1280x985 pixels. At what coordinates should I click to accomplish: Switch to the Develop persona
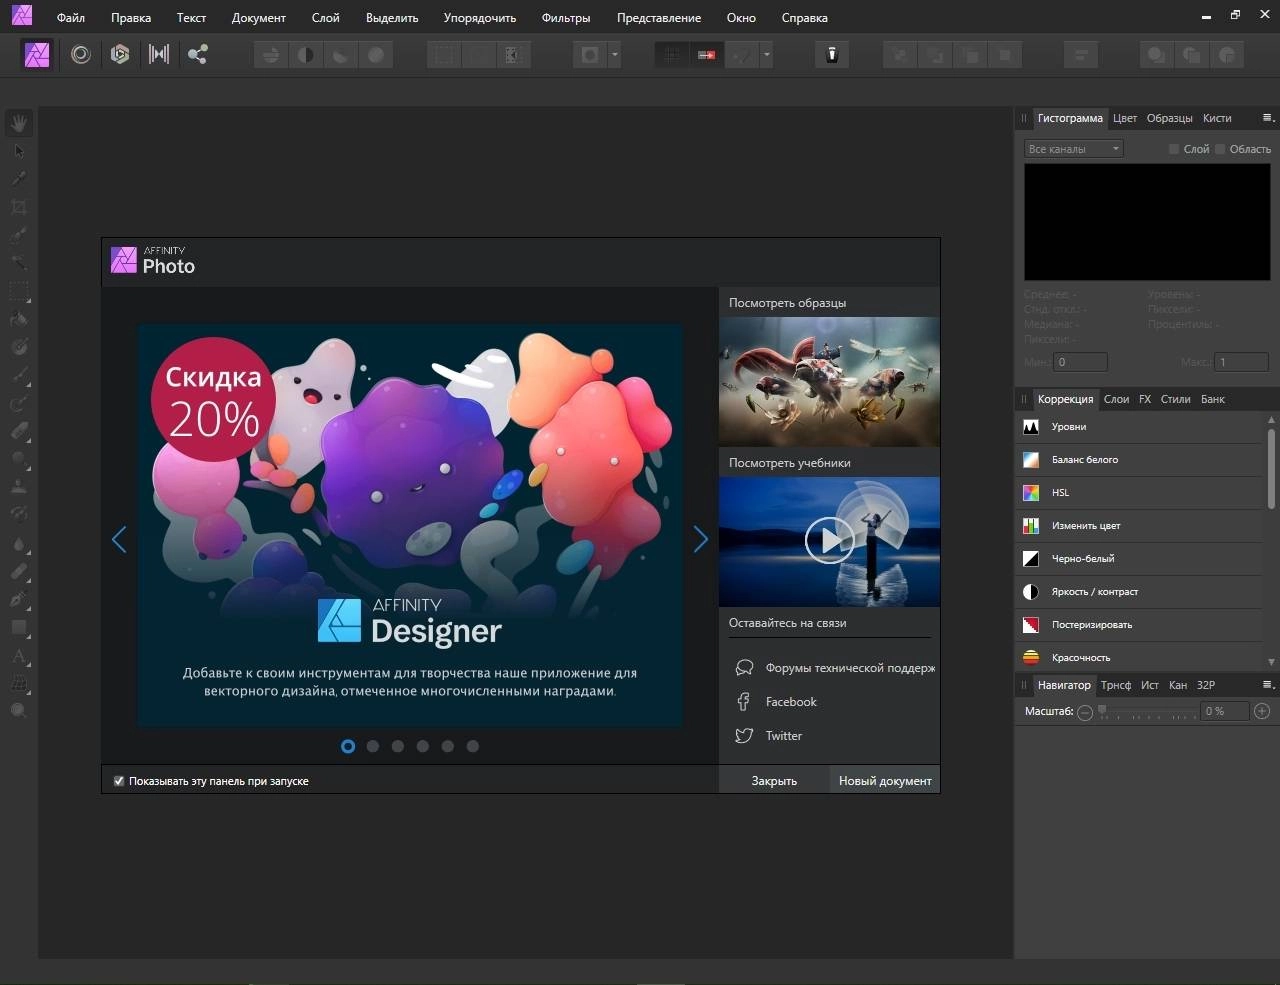point(120,54)
